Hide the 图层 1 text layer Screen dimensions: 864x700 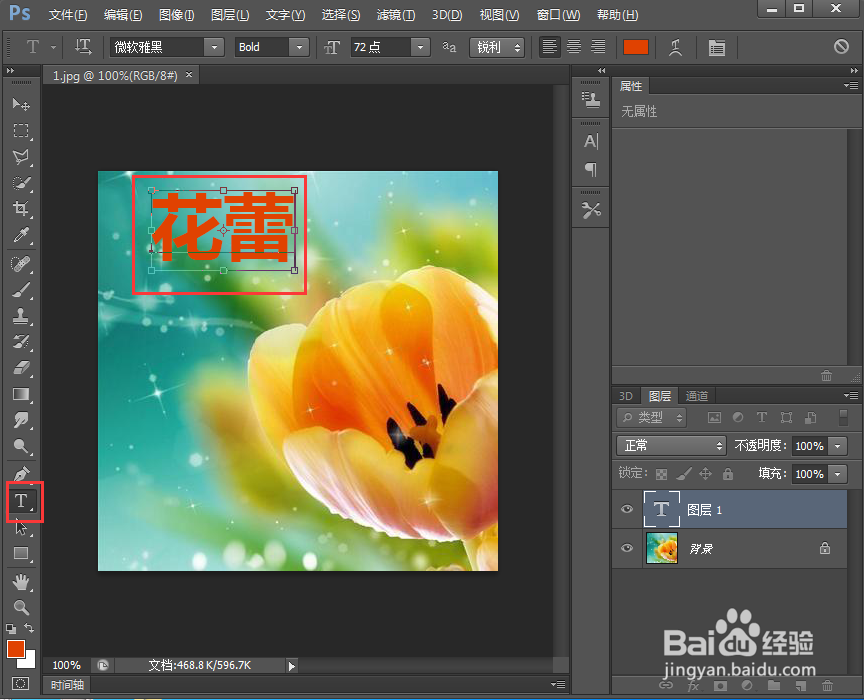tap(627, 509)
